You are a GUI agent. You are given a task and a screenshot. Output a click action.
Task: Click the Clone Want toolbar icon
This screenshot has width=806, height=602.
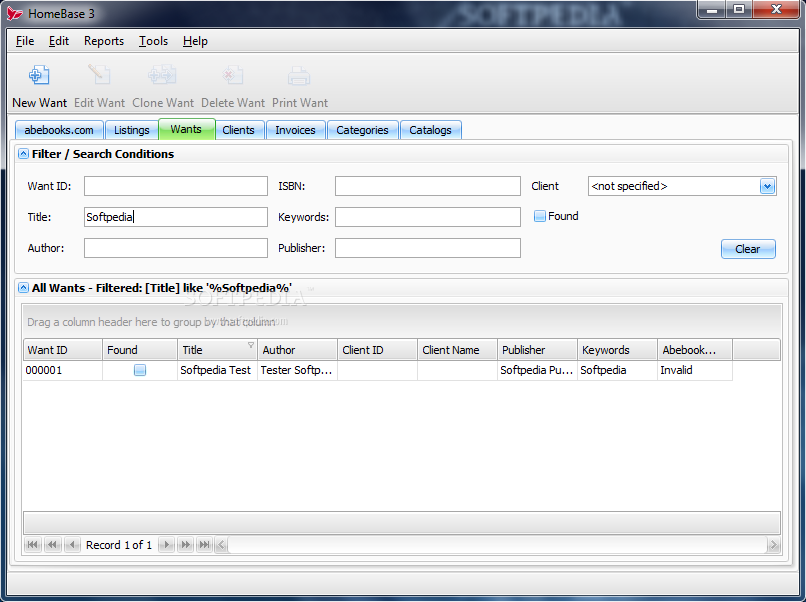(163, 76)
